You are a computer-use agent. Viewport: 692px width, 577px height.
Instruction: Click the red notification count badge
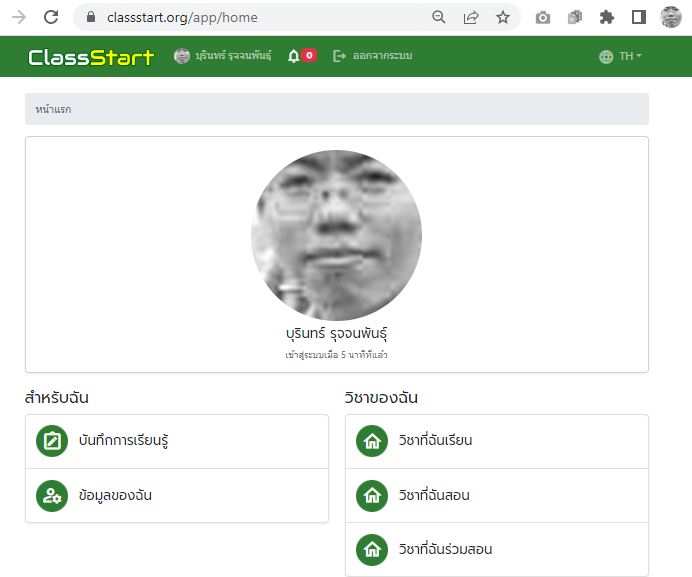(x=309, y=55)
